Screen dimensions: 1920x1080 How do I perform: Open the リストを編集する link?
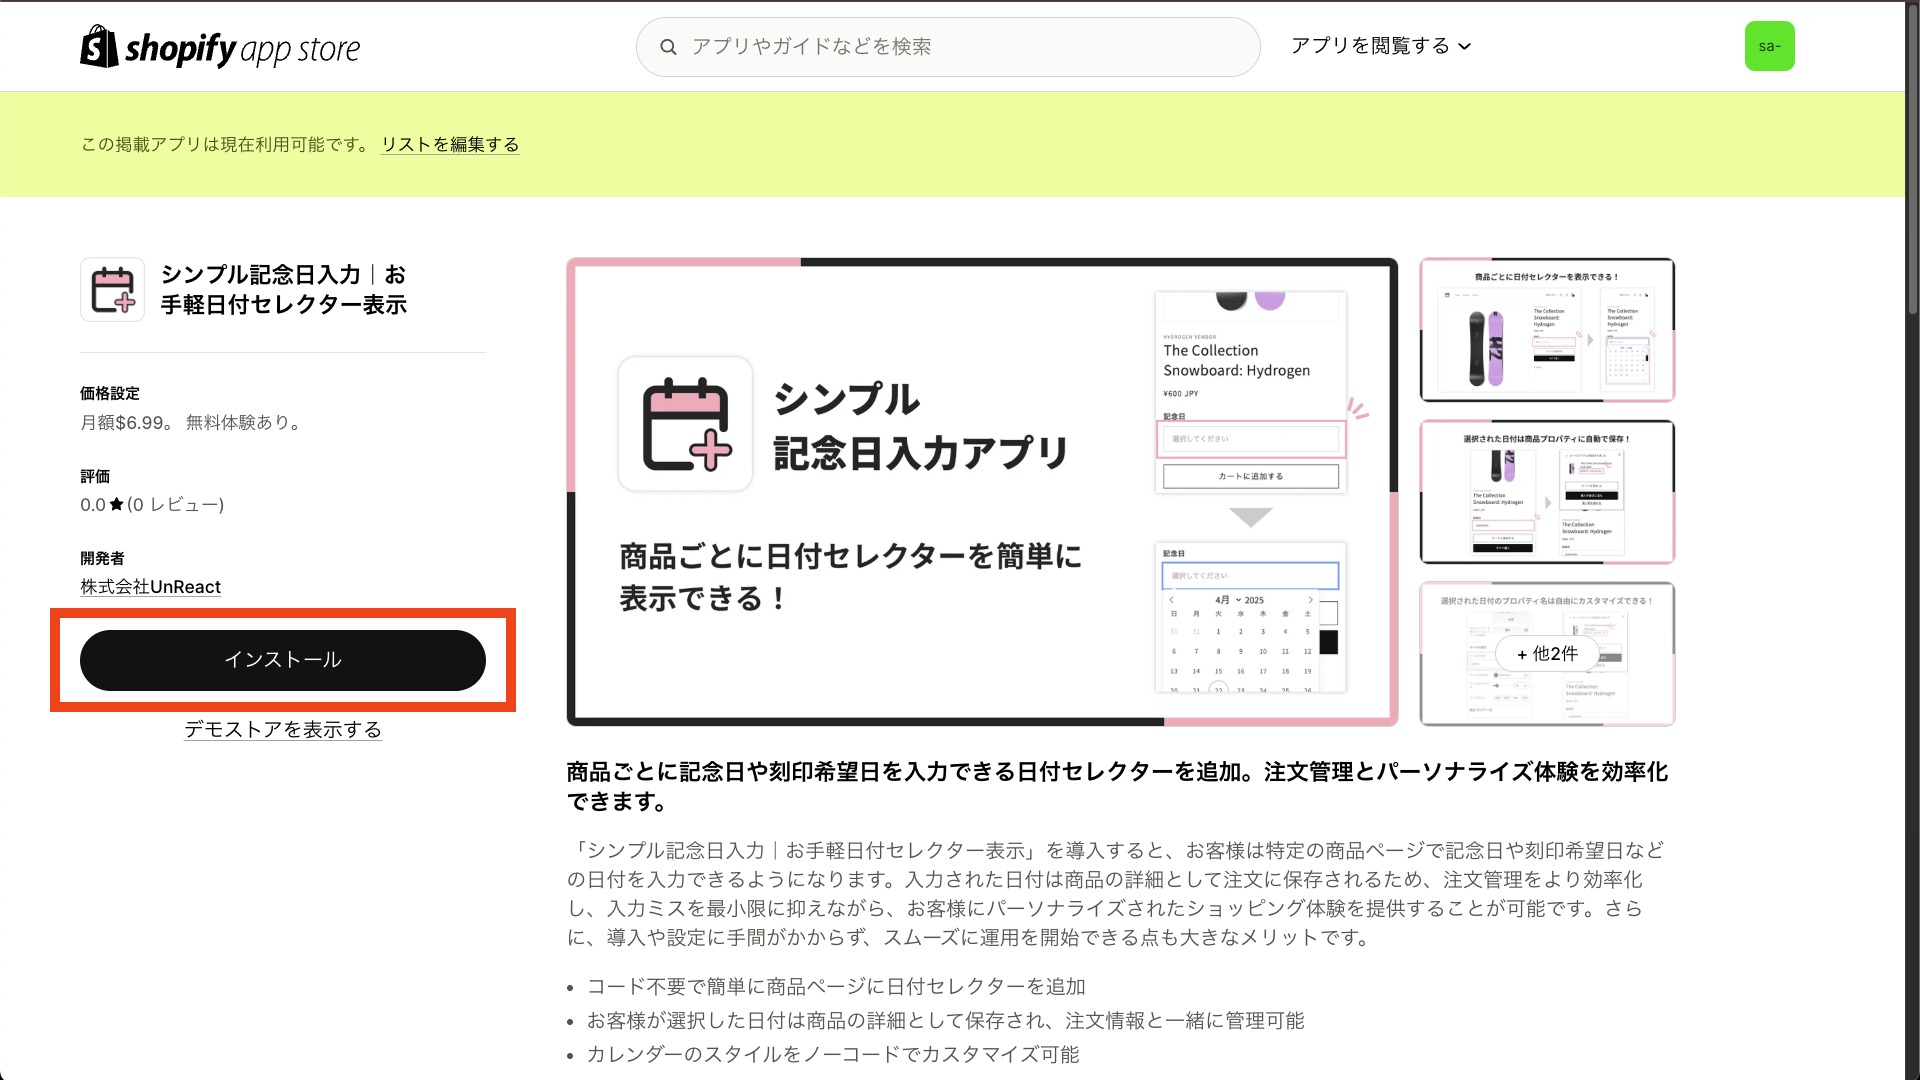pos(450,144)
